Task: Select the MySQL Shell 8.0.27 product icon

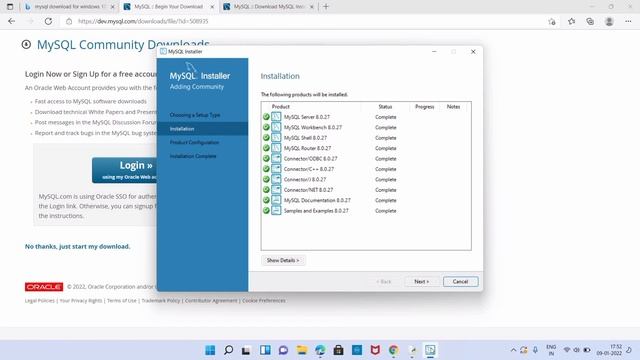Action: click(x=276, y=138)
